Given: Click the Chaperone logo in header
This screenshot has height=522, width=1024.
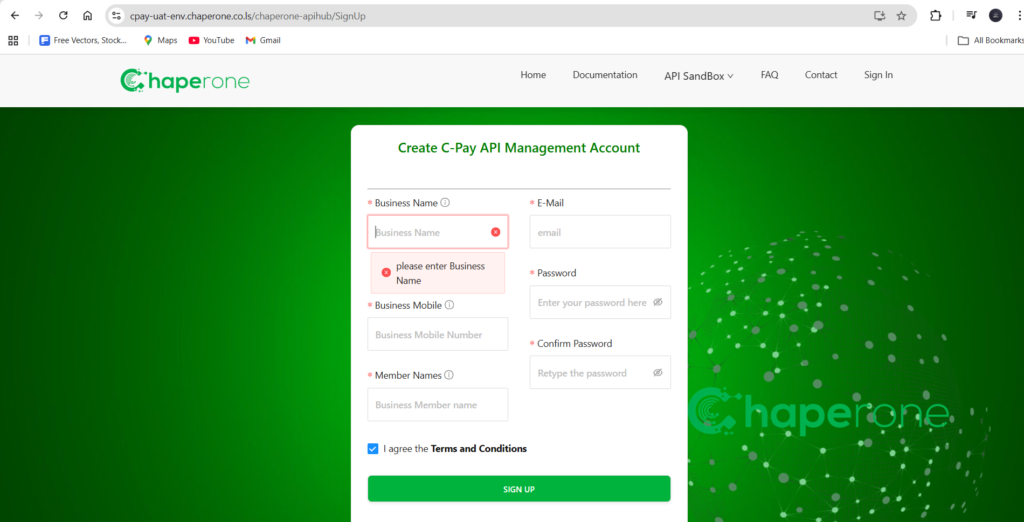Looking at the screenshot, I should [x=185, y=81].
